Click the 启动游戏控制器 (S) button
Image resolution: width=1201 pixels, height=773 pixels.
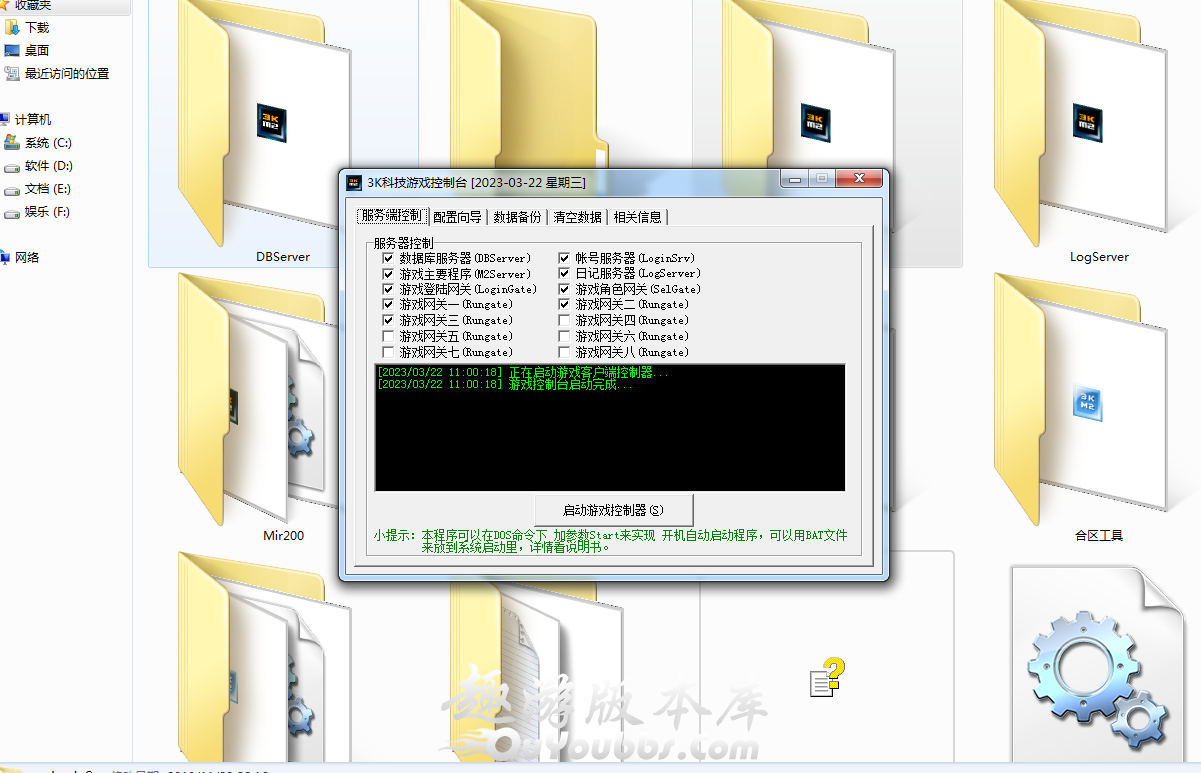(613, 510)
